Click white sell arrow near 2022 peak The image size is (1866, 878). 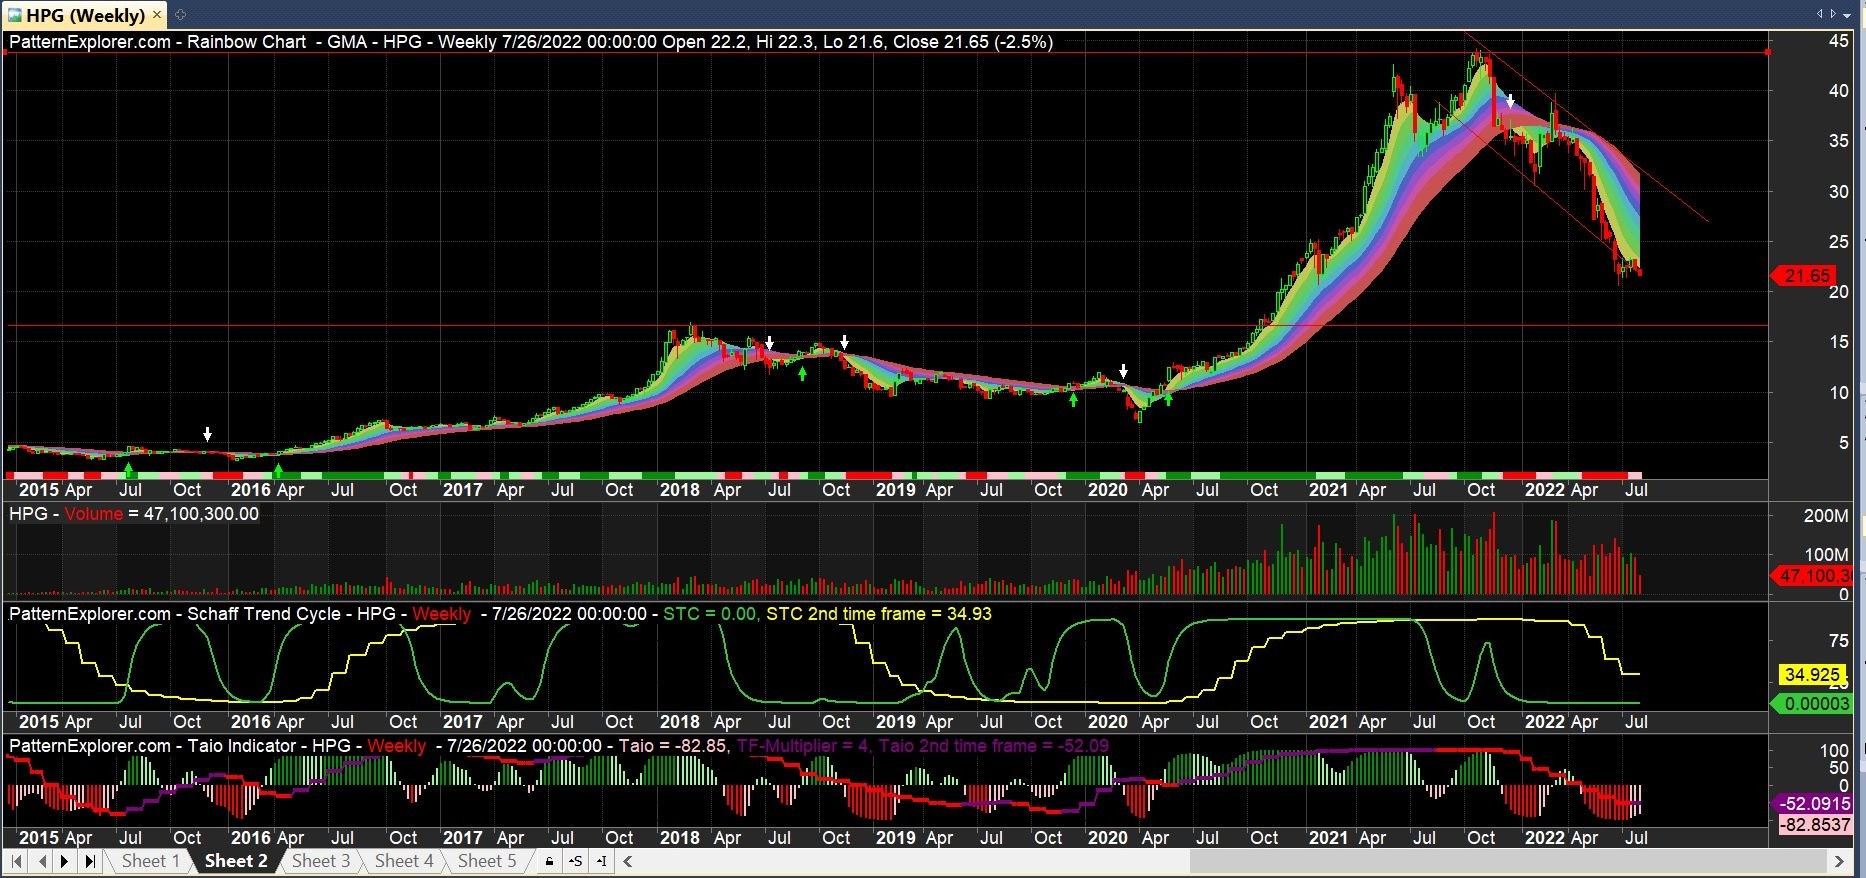tap(1510, 102)
